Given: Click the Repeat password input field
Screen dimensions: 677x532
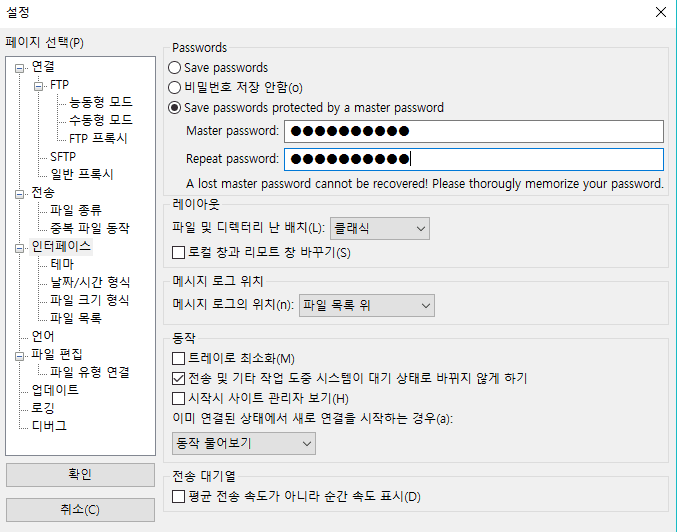Looking at the screenshot, I should tap(474, 159).
